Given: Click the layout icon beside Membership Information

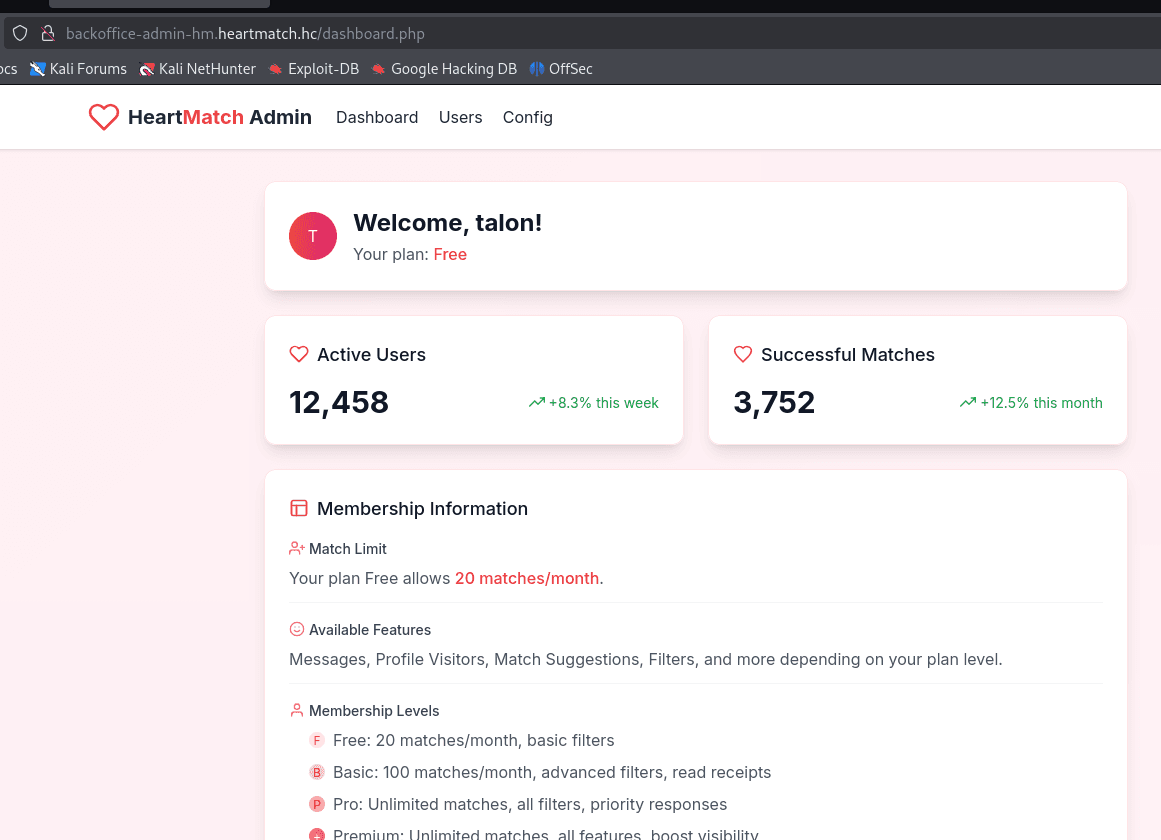Looking at the screenshot, I should [298, 508].
